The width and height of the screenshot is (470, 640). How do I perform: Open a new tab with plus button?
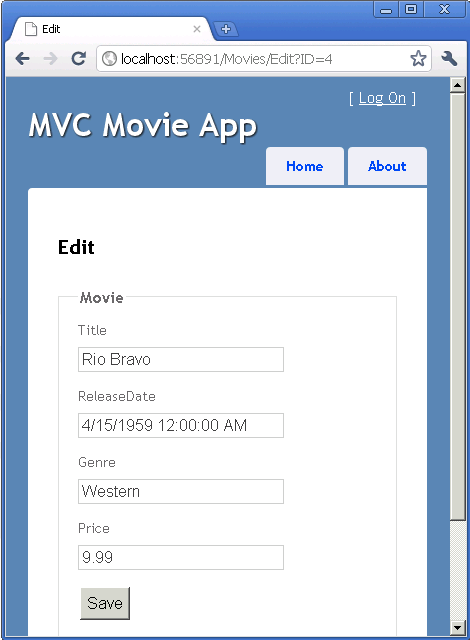tap(226, 29)
